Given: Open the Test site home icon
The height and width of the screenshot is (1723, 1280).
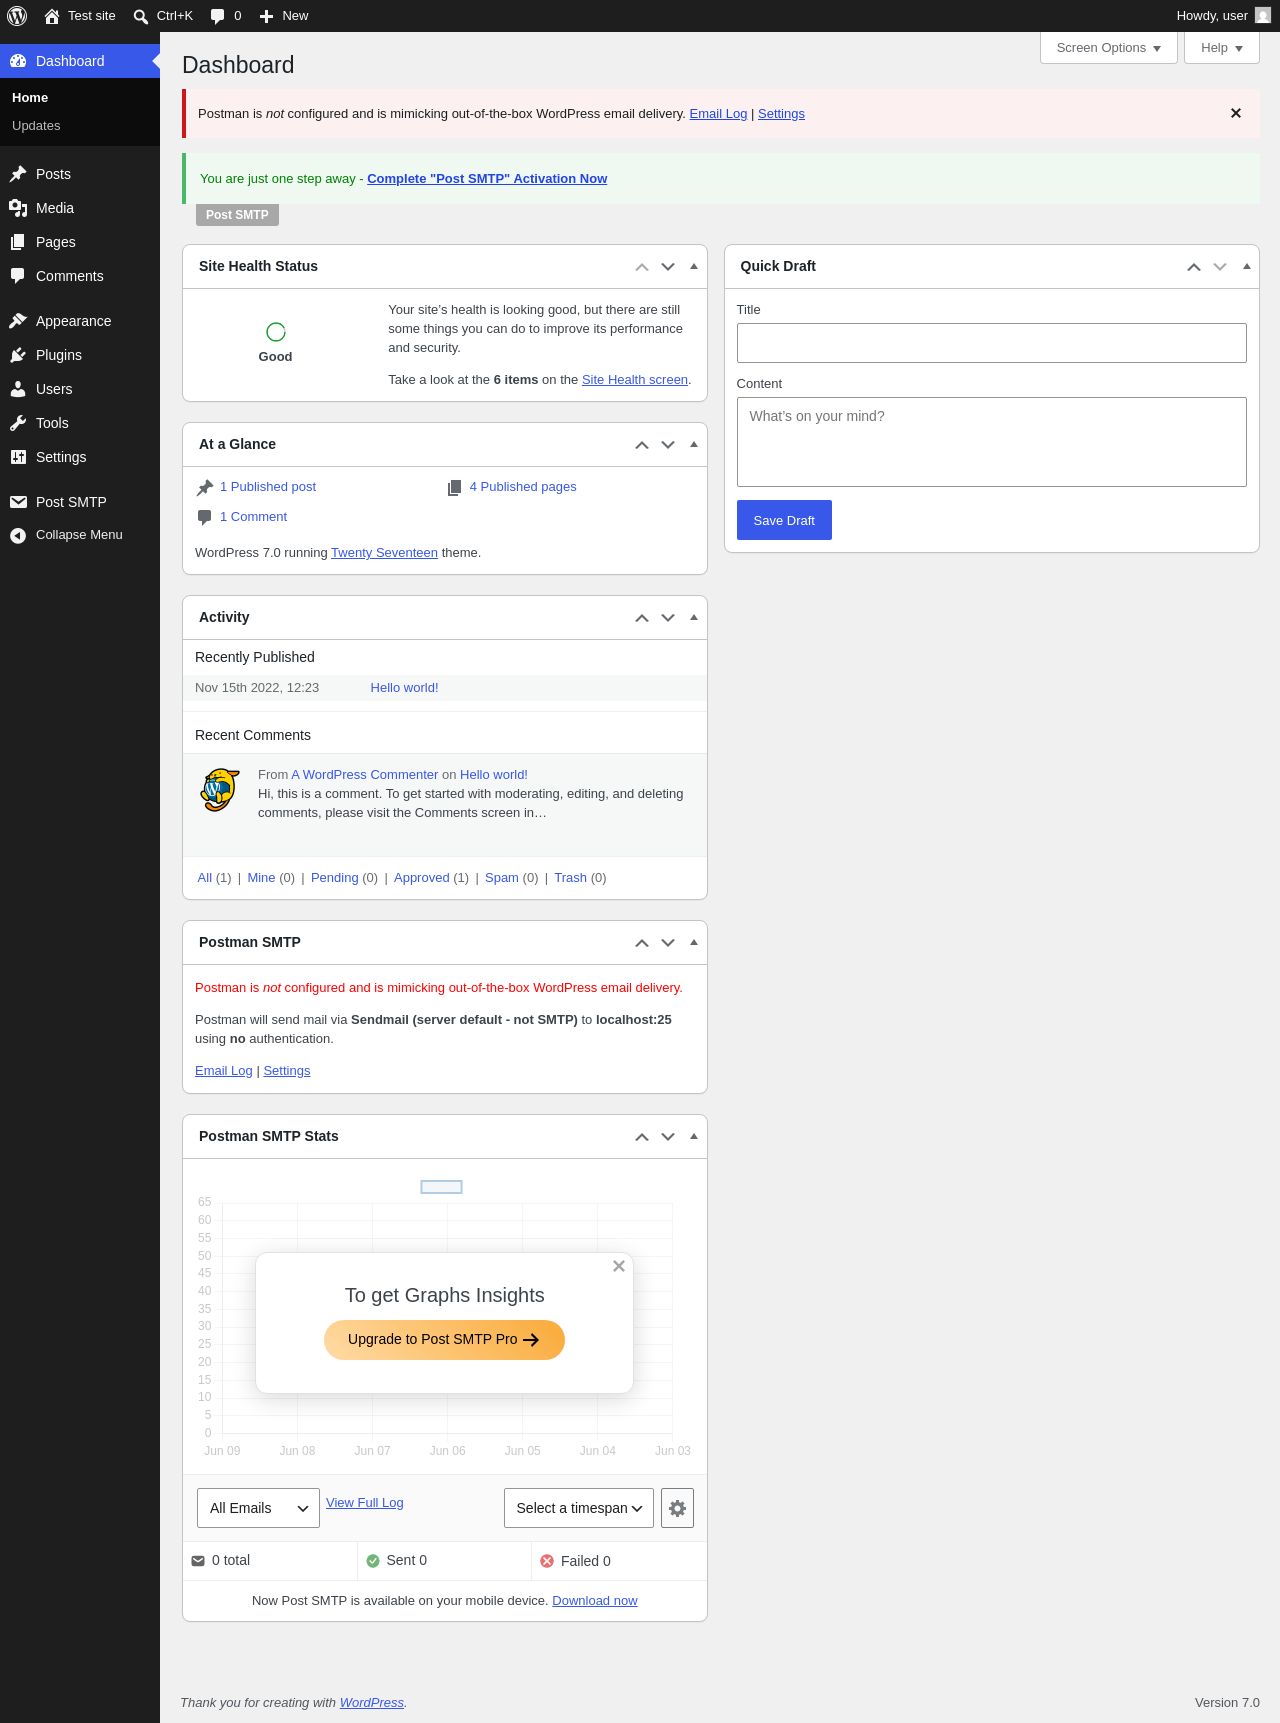Looking at the screenshot, I should [x=52, y=16].
